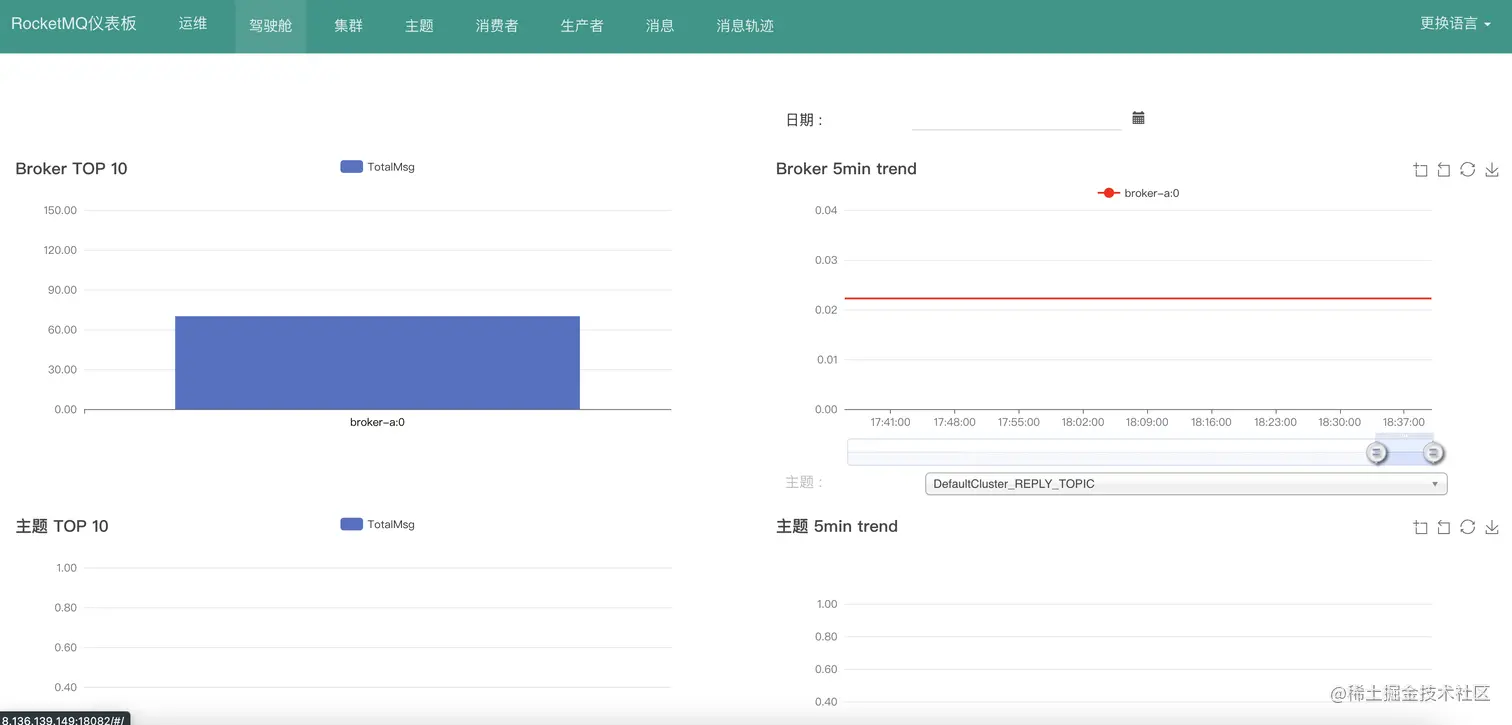Open the 消息轨迹 message trace tab
The image size is (1512, 725).
[x=745, y=26]
